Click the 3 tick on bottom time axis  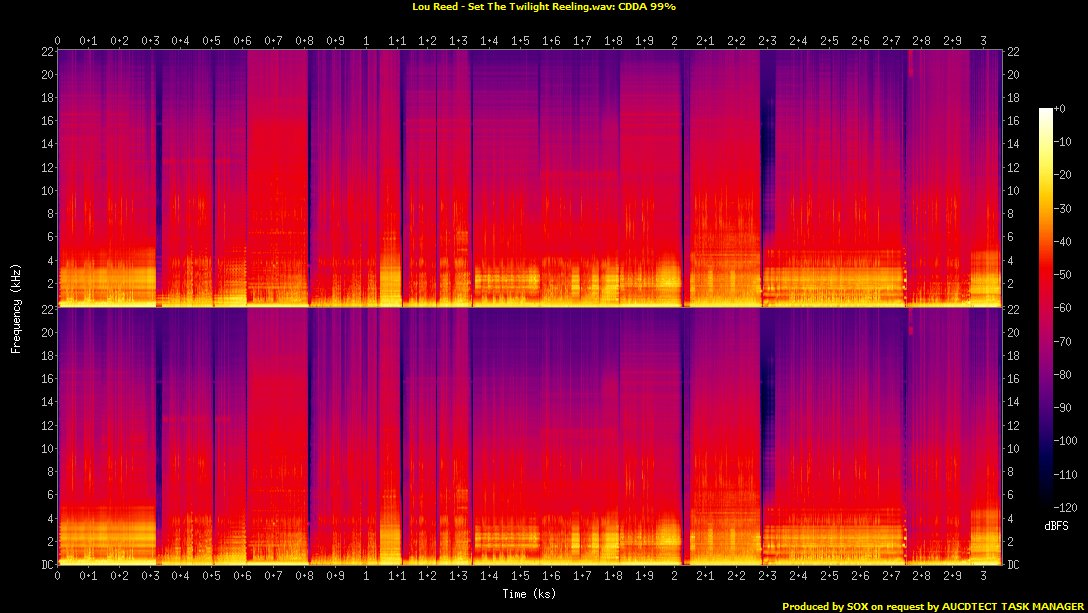pos(983,576)
